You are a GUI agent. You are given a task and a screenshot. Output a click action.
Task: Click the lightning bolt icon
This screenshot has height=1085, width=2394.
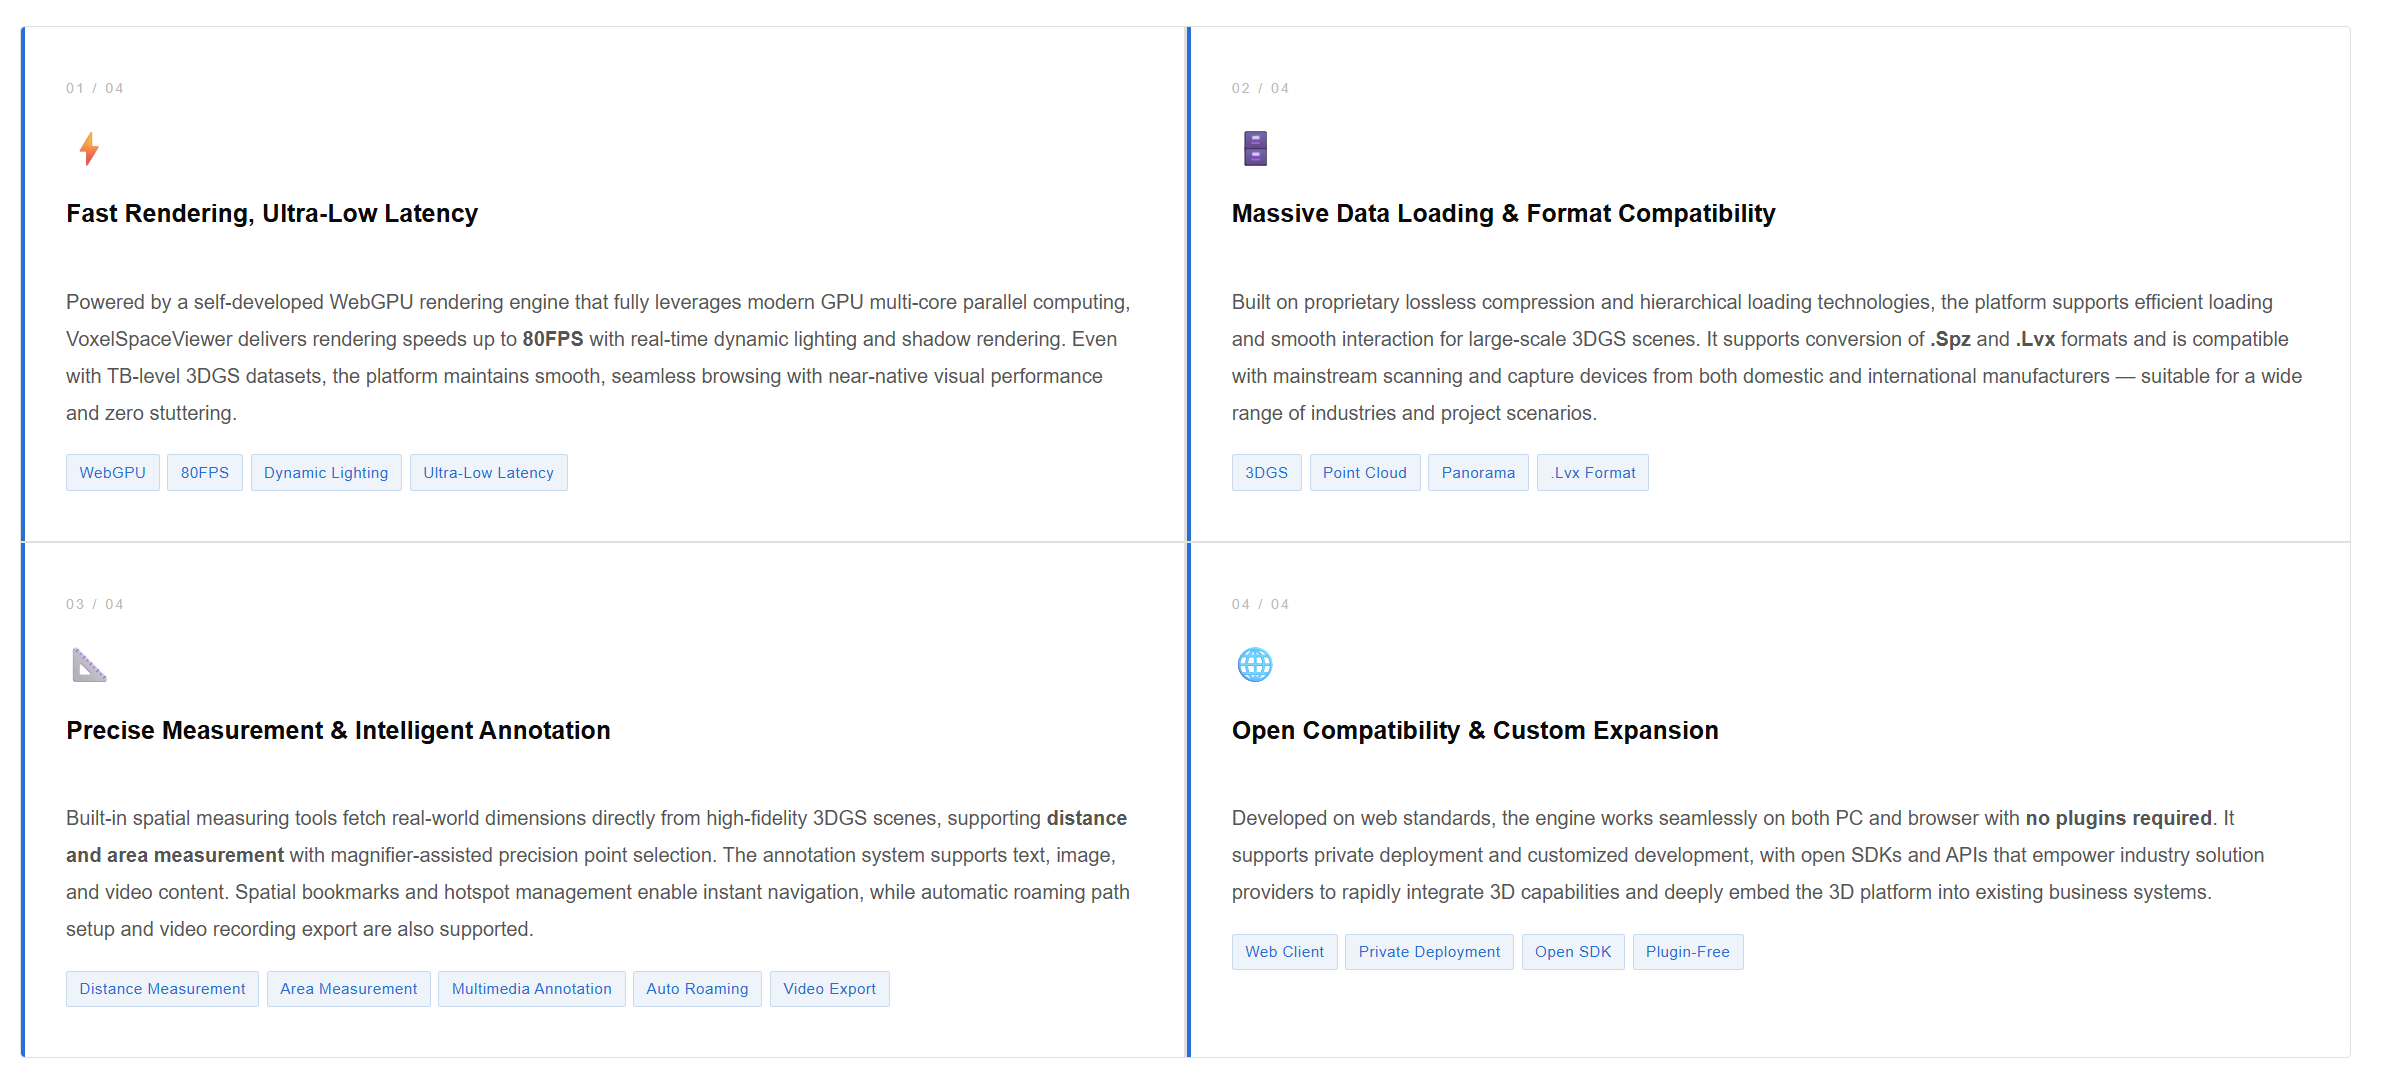89,149
